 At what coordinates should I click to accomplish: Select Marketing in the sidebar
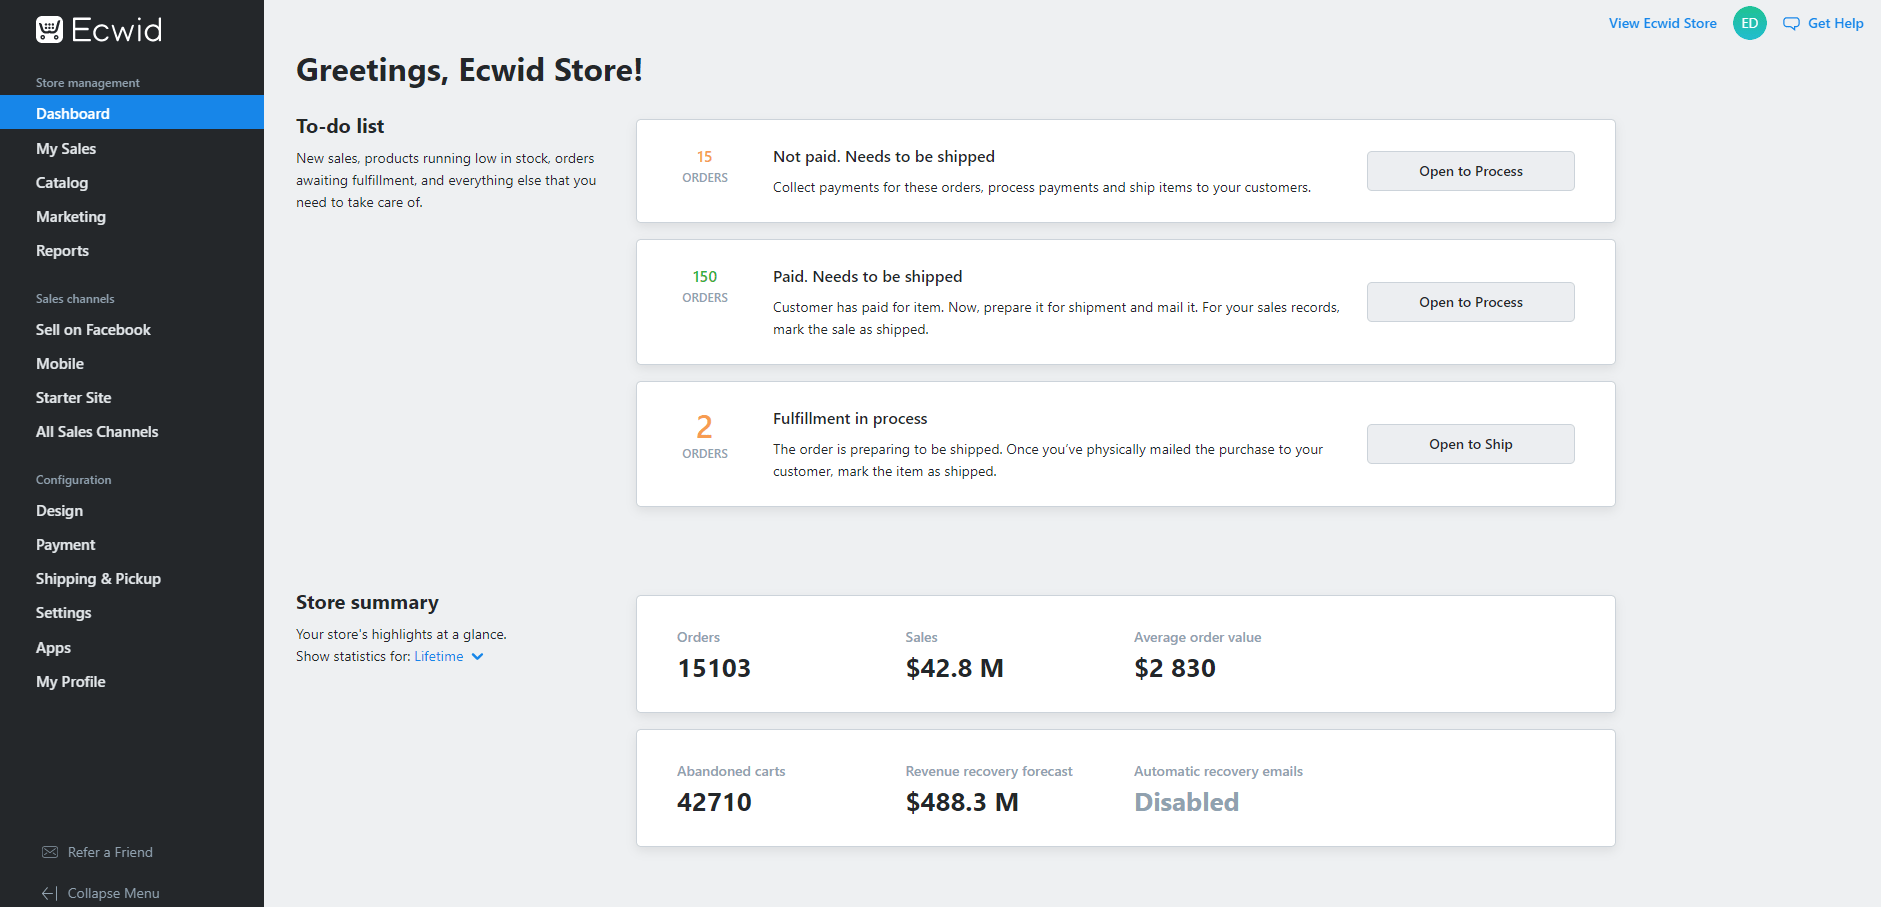click(x=70, y=216)
